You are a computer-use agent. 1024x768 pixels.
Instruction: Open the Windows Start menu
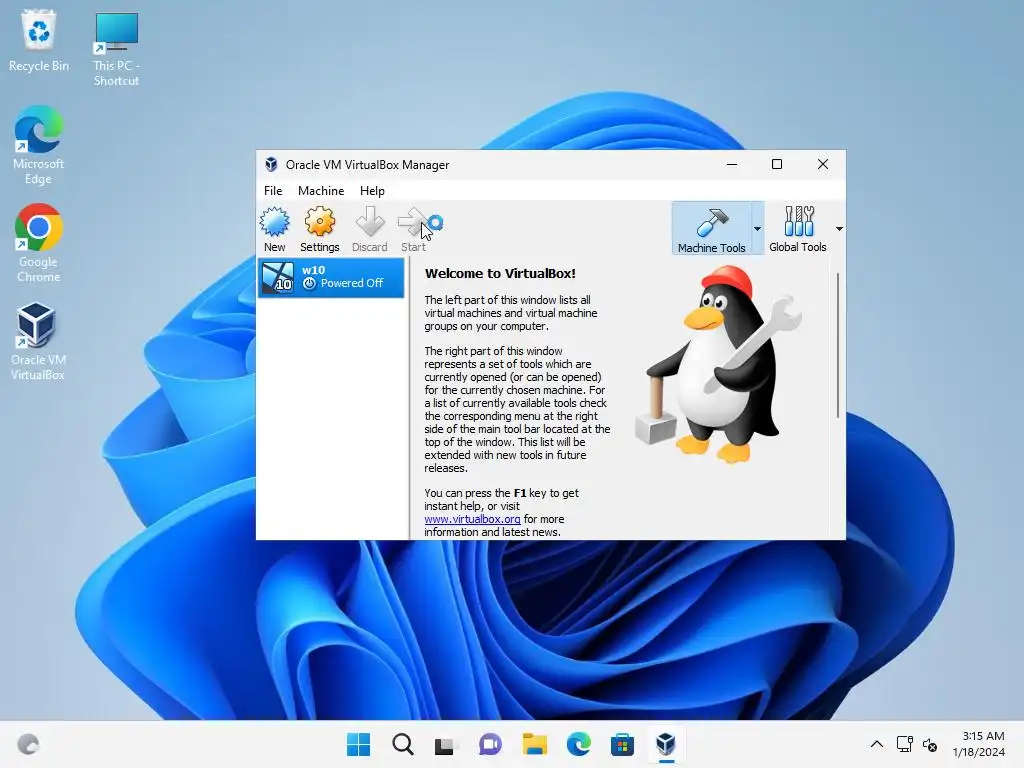point(358,744)
